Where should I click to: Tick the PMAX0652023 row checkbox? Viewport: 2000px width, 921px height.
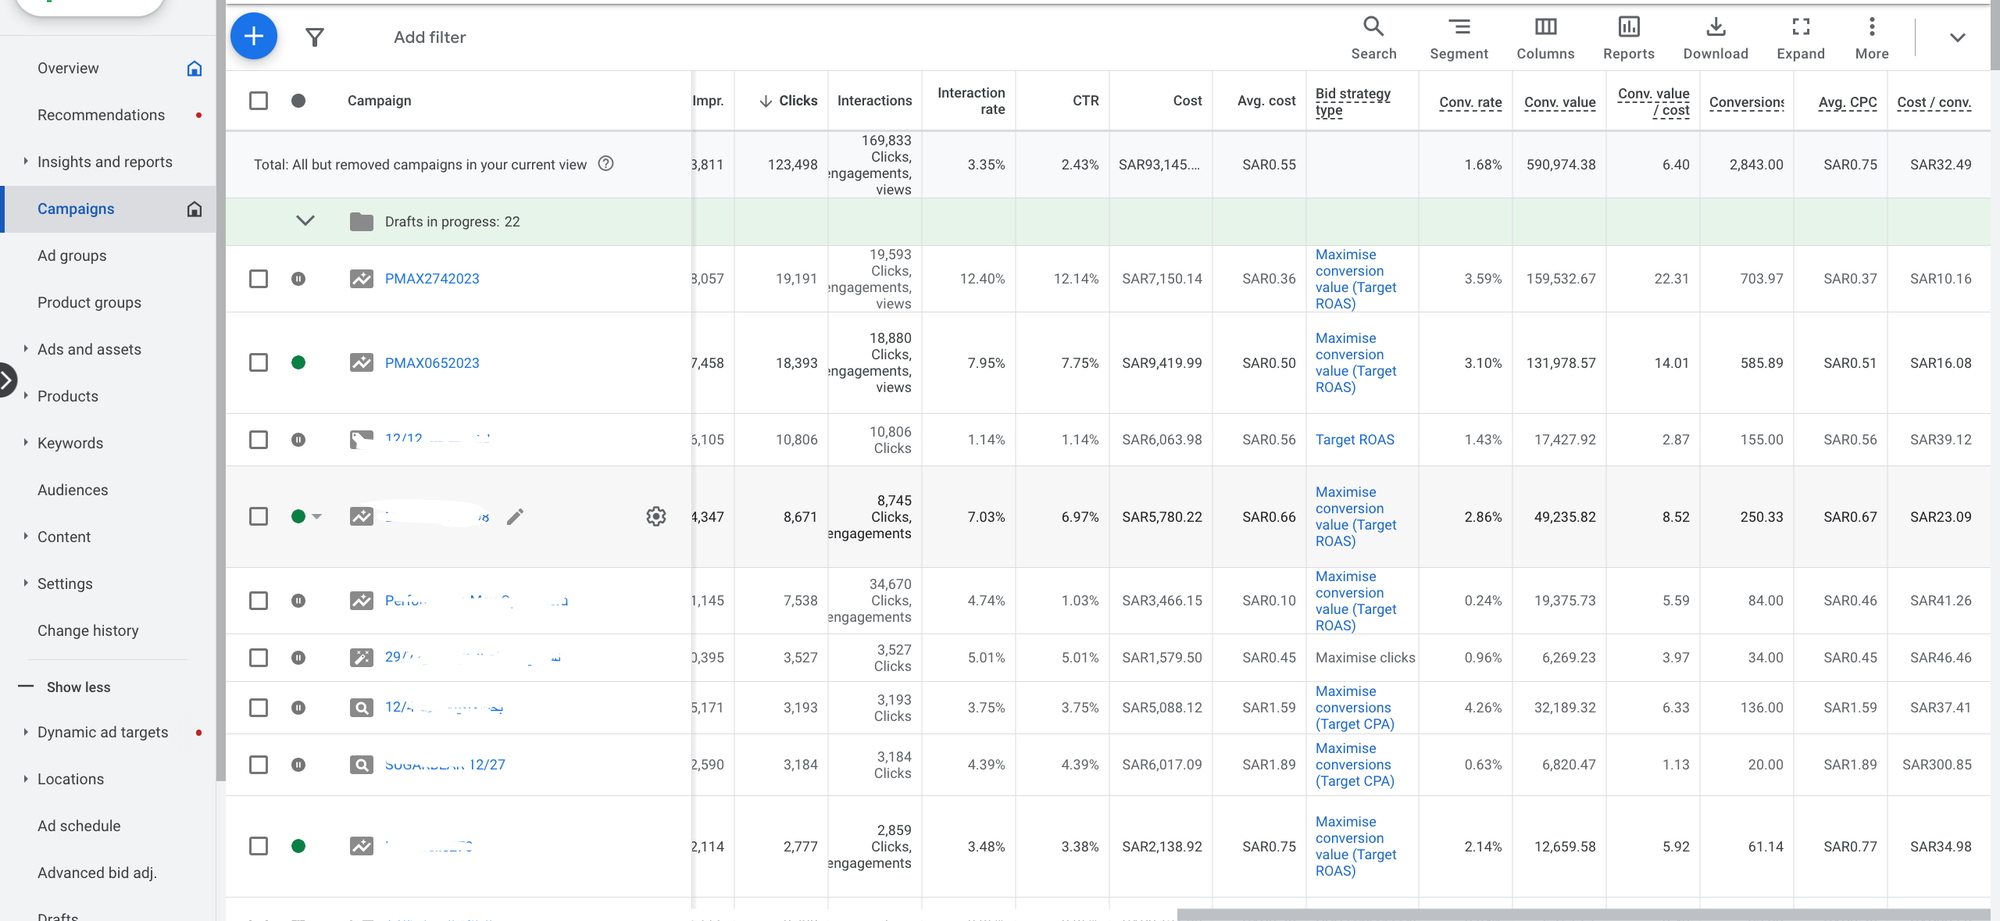(x=259, y=363)
